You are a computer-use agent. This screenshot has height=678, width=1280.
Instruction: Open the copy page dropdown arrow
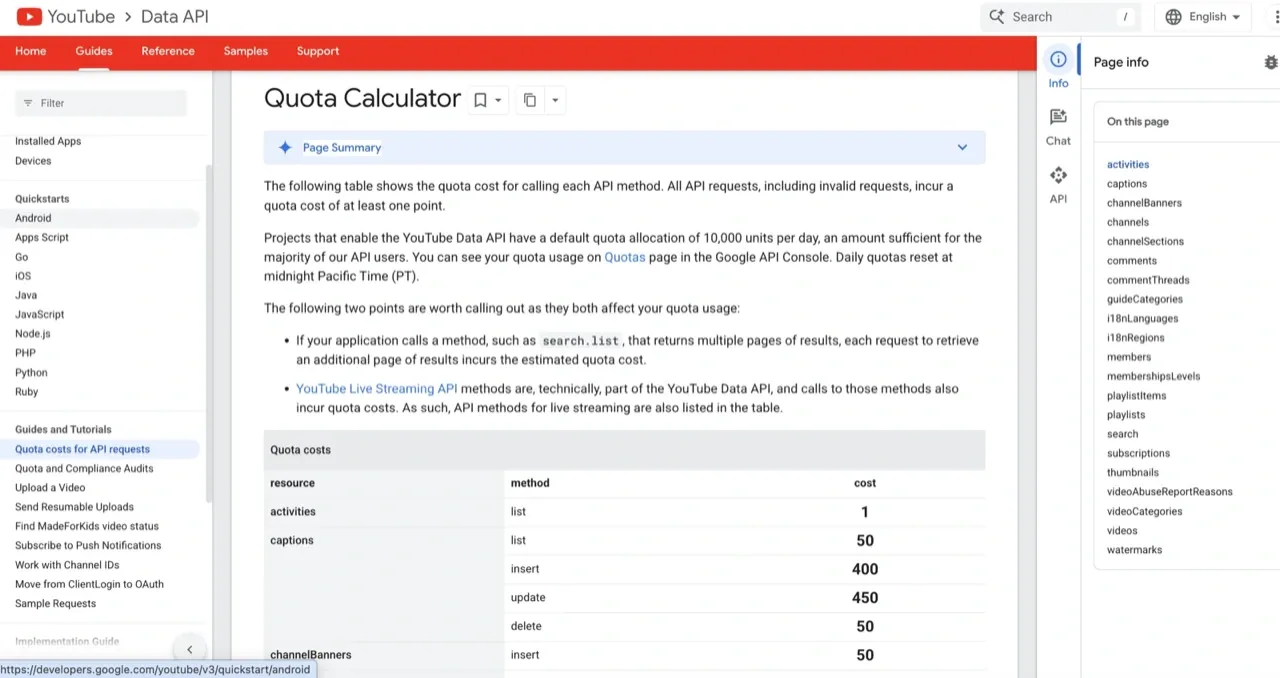coord(555,100)
